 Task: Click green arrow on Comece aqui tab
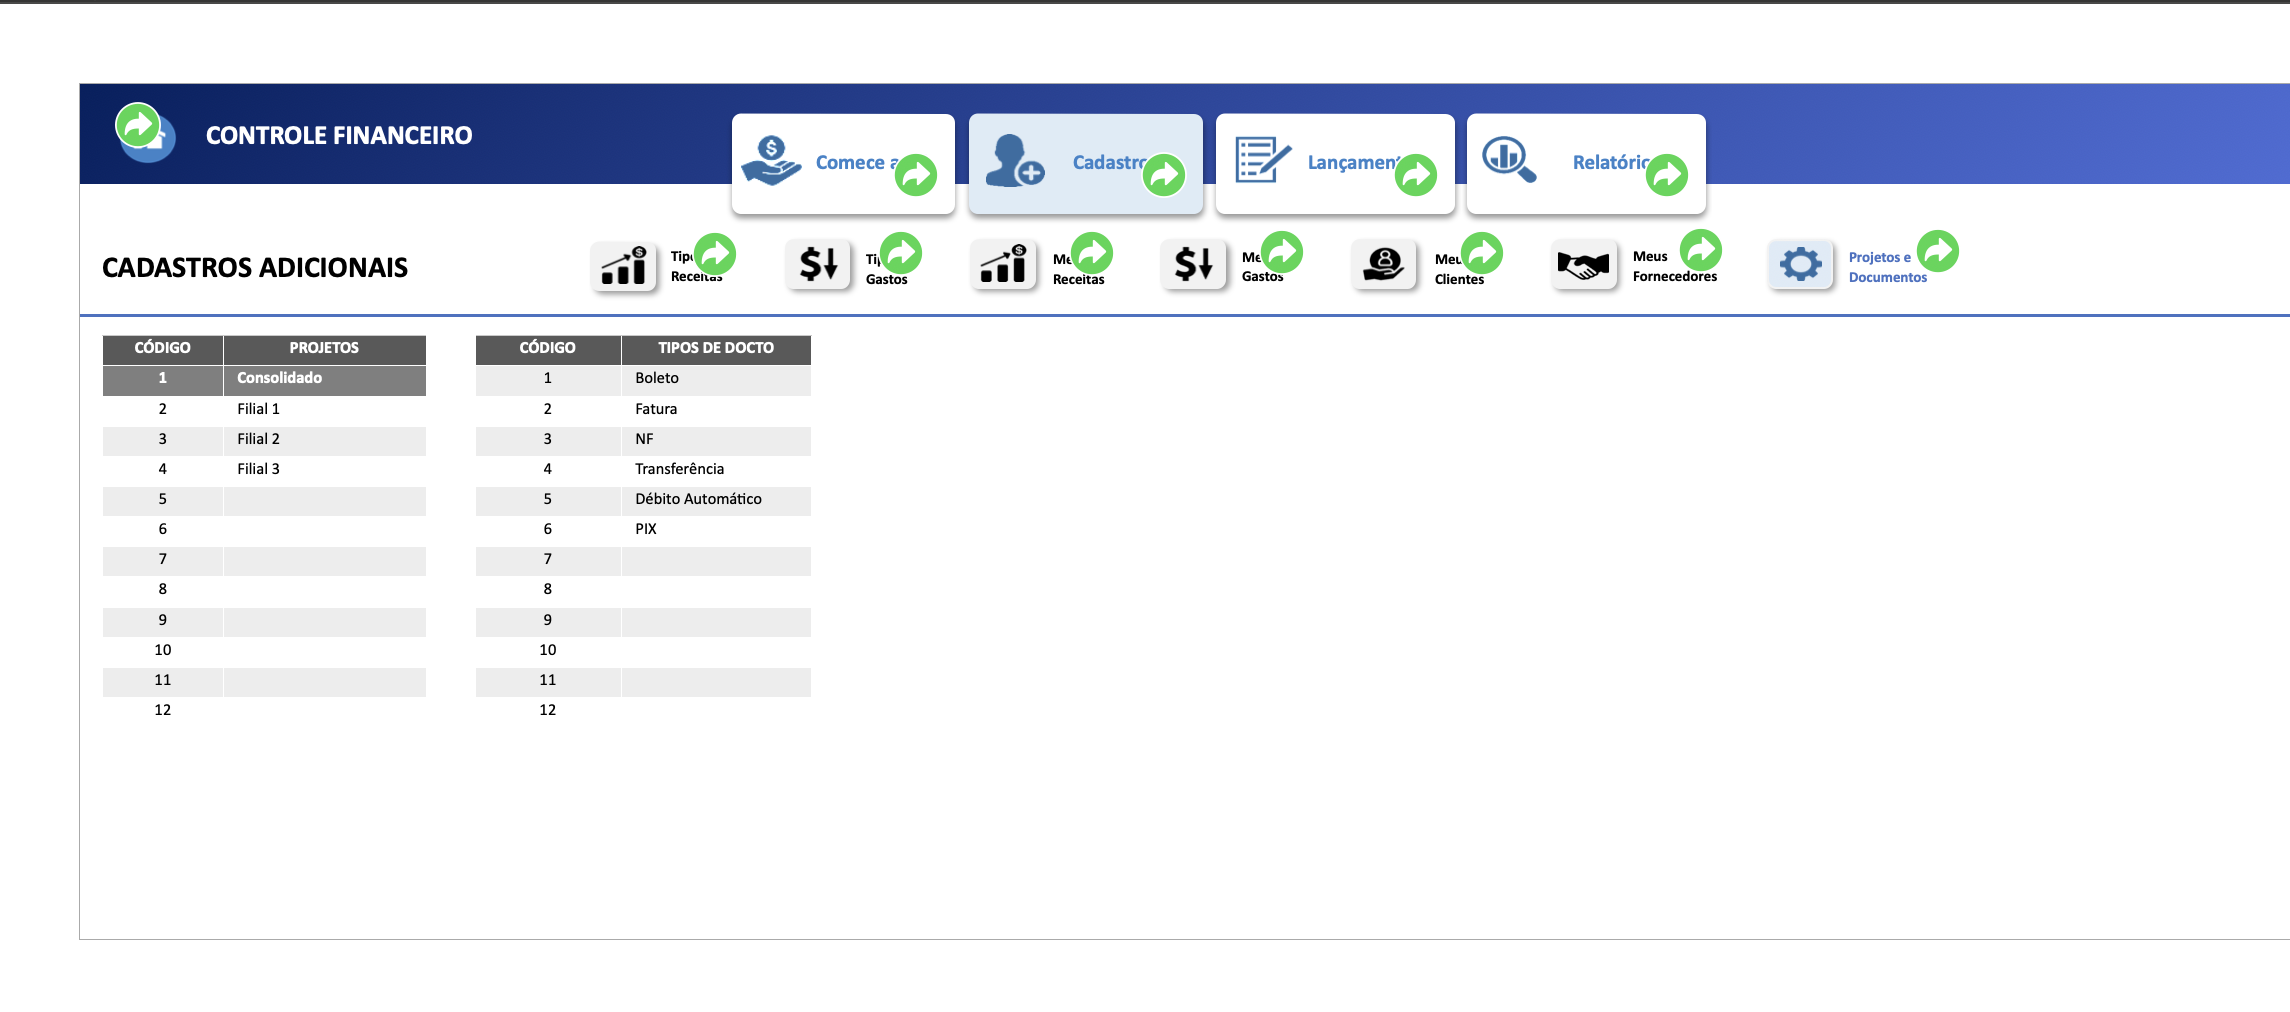916,175
